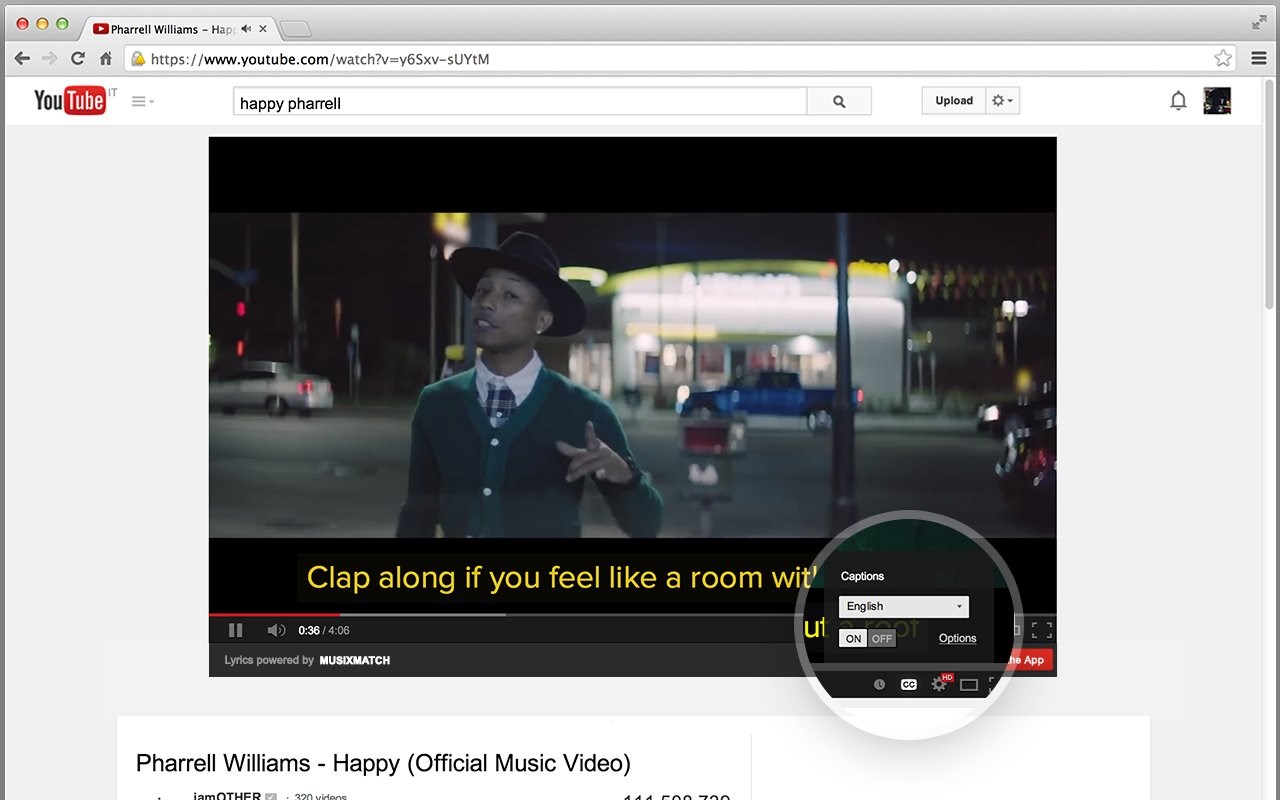Click the MUSIXMATCH lyrics credit

click(355, 660)
